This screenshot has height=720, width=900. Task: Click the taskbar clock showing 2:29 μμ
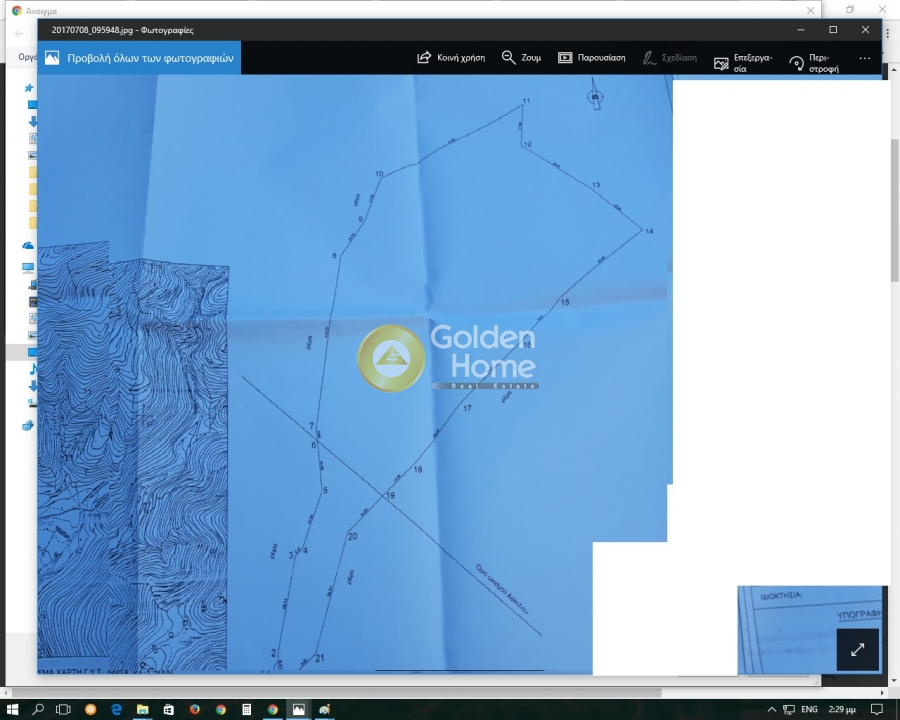click(x=842, y=709)
